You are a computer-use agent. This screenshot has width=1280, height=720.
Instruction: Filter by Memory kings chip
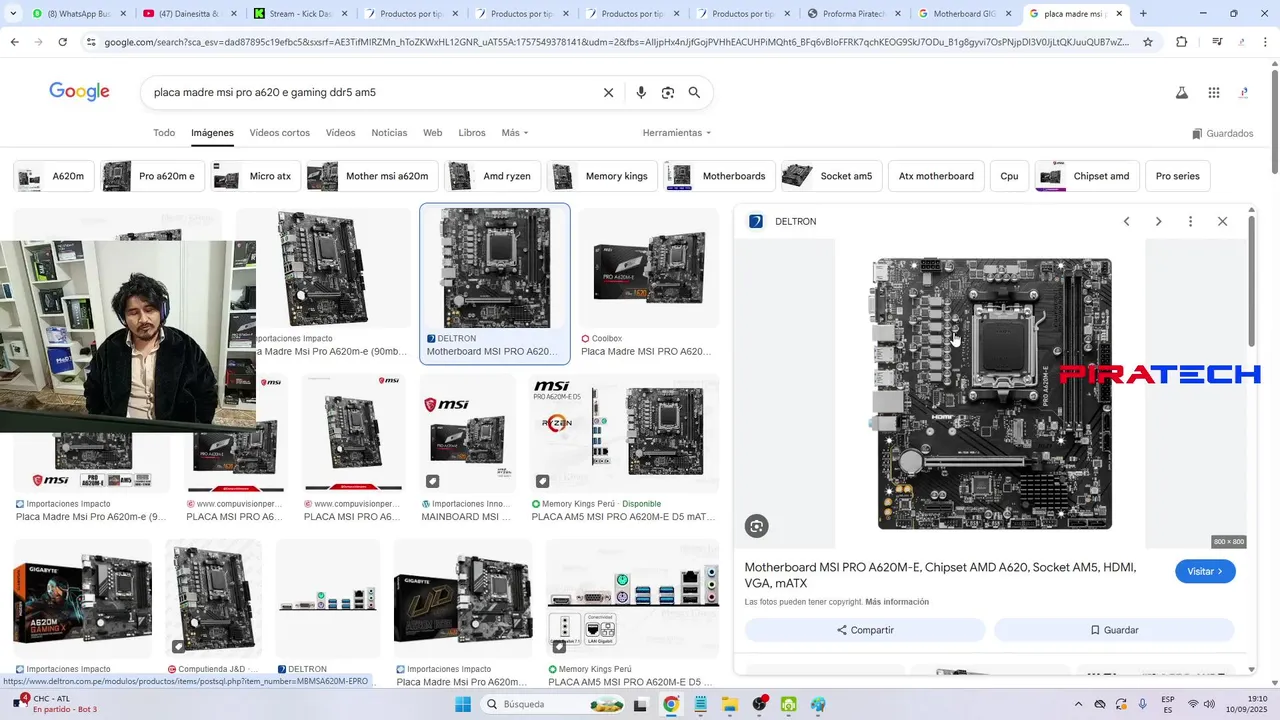tap(602, 176)
